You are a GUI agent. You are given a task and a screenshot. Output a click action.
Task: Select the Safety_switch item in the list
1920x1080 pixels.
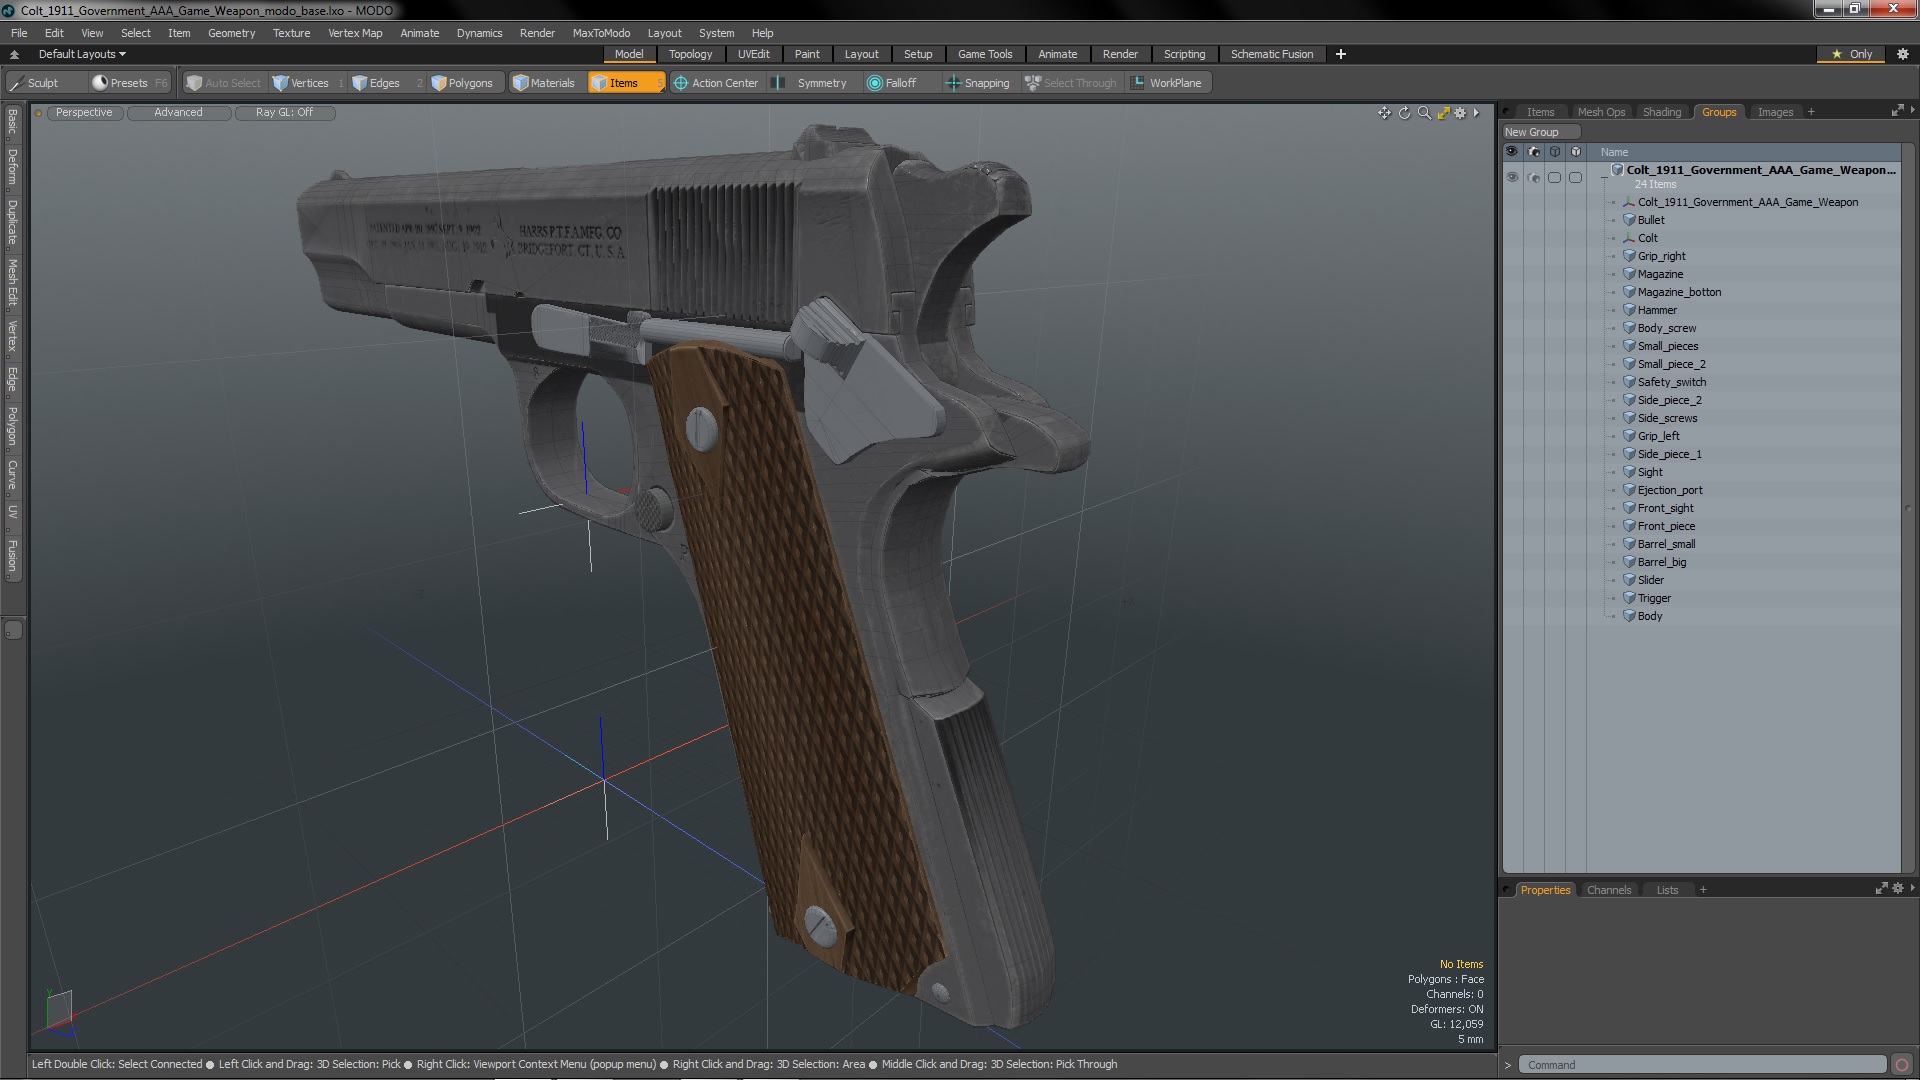(x=1671, y=382)
